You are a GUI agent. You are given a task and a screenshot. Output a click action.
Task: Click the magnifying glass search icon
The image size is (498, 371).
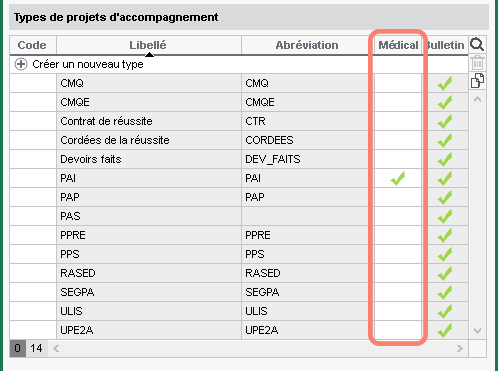pyautogui.click(x=477, y=44)
